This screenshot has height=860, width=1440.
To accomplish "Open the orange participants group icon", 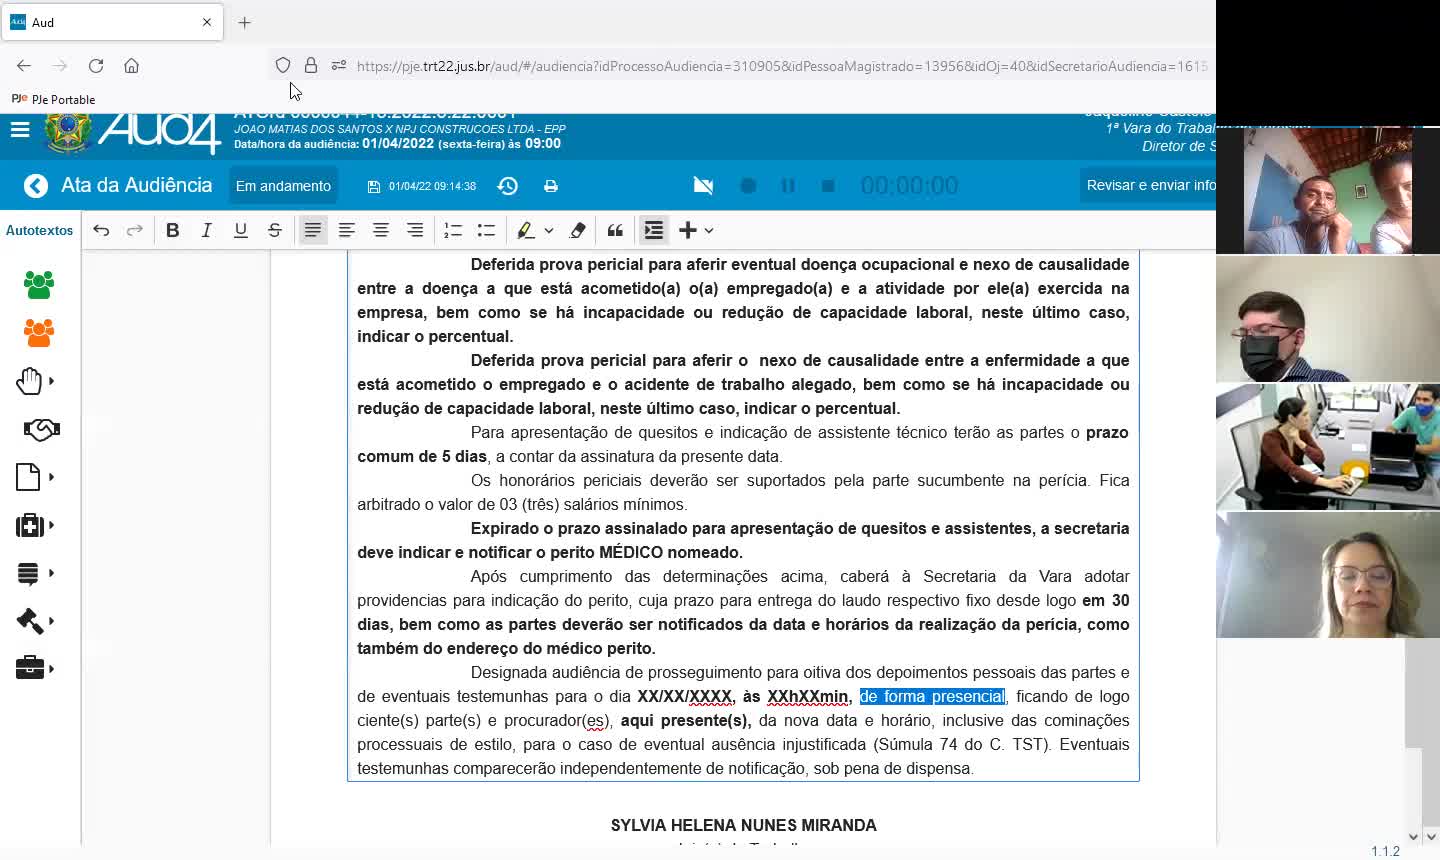I will coord(39,333).
